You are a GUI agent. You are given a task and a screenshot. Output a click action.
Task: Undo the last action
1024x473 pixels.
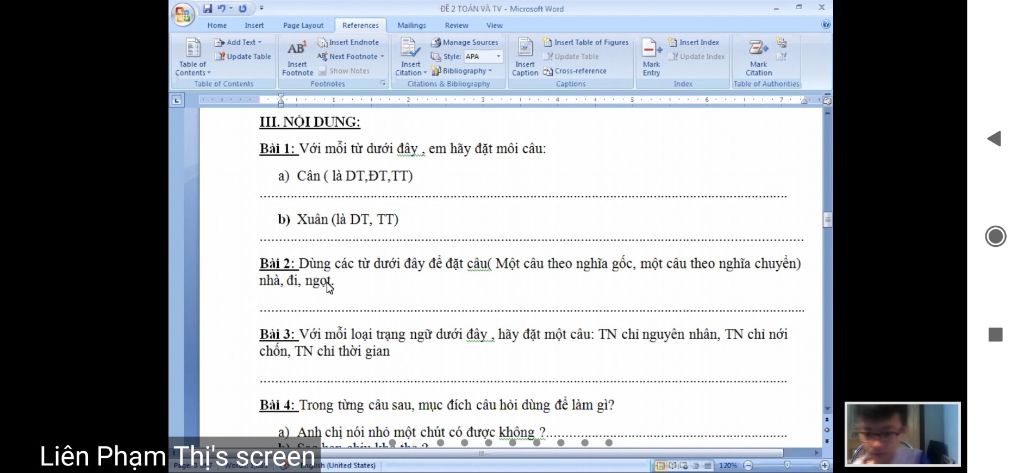point(222,8)
